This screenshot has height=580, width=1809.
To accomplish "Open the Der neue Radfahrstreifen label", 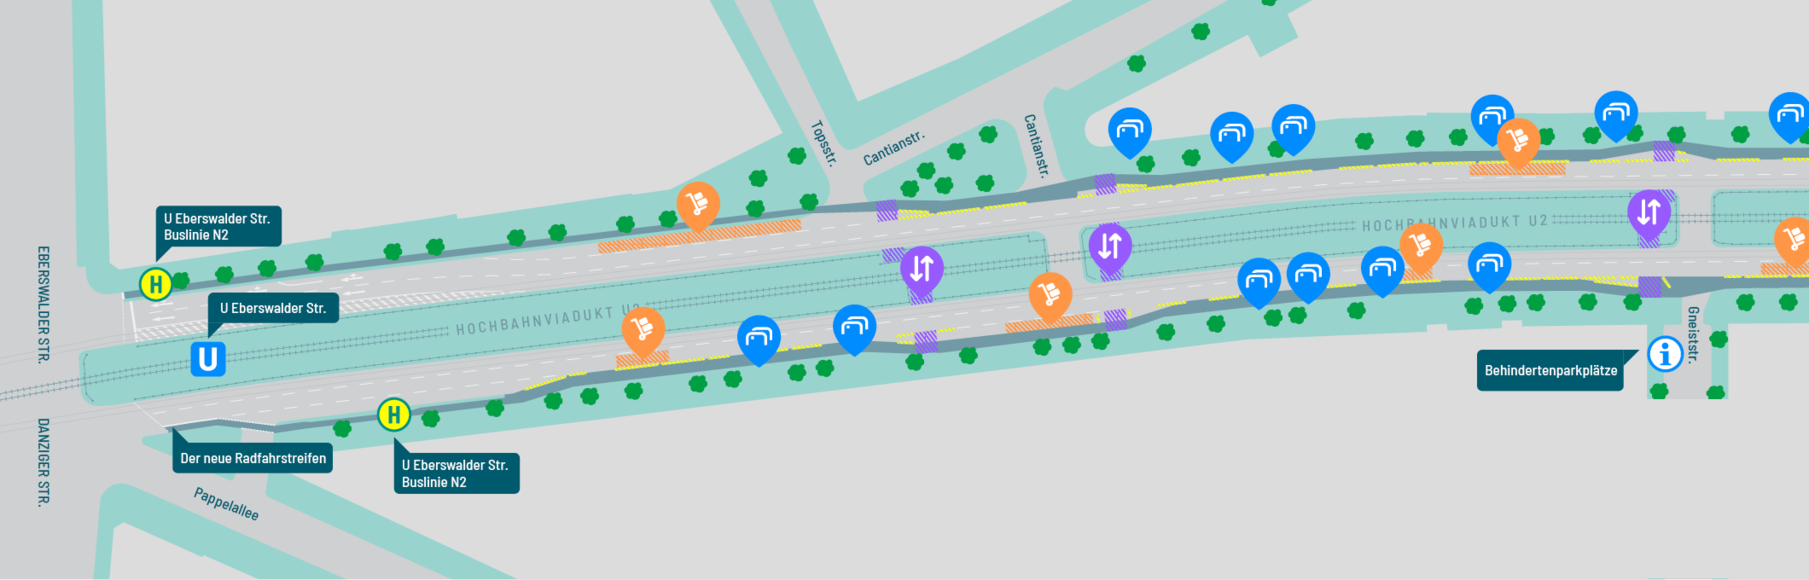I will [253, 458].
